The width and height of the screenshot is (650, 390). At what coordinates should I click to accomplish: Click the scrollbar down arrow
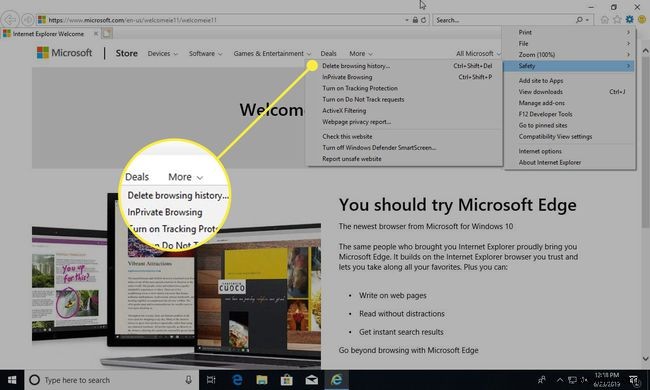[645, 359]
